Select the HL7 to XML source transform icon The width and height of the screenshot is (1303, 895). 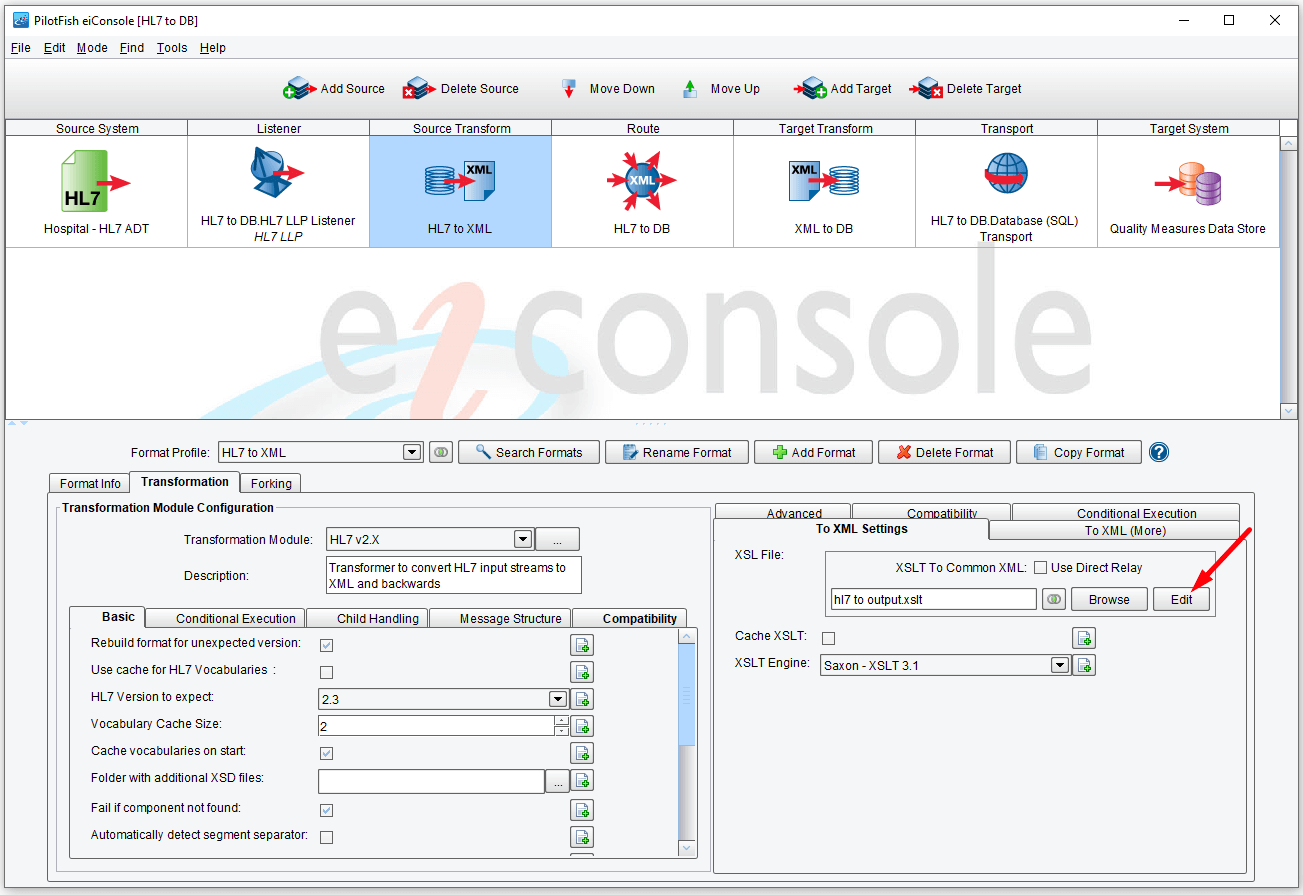pyautogui.click(x=460, y=181)
